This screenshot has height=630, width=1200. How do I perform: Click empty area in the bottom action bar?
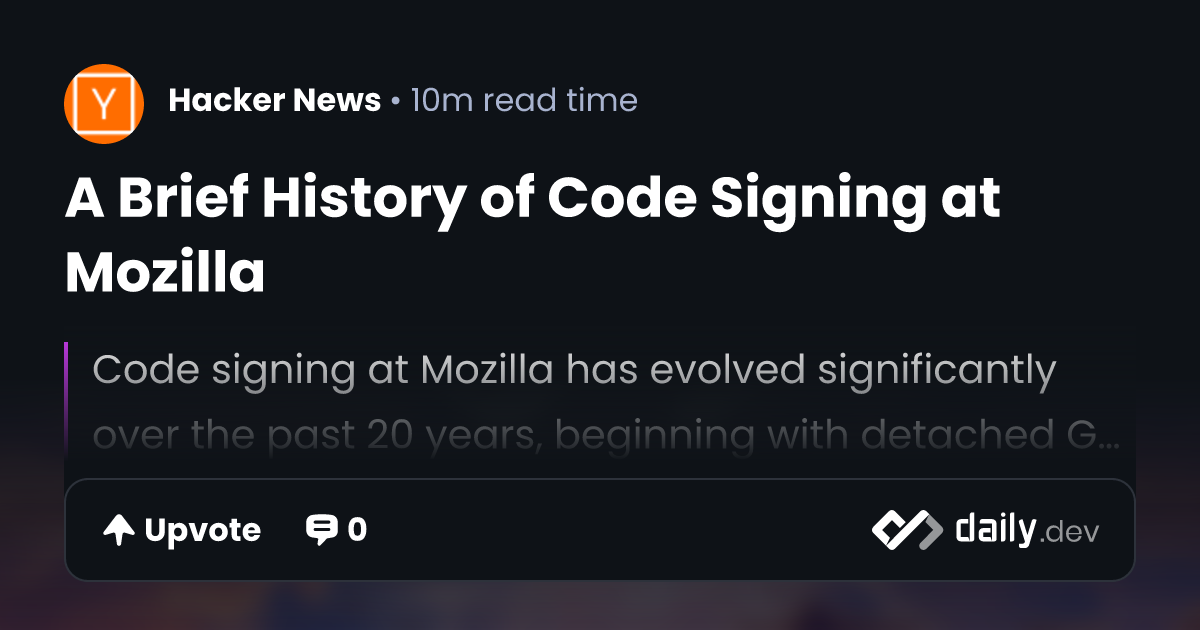pos(620,530)
